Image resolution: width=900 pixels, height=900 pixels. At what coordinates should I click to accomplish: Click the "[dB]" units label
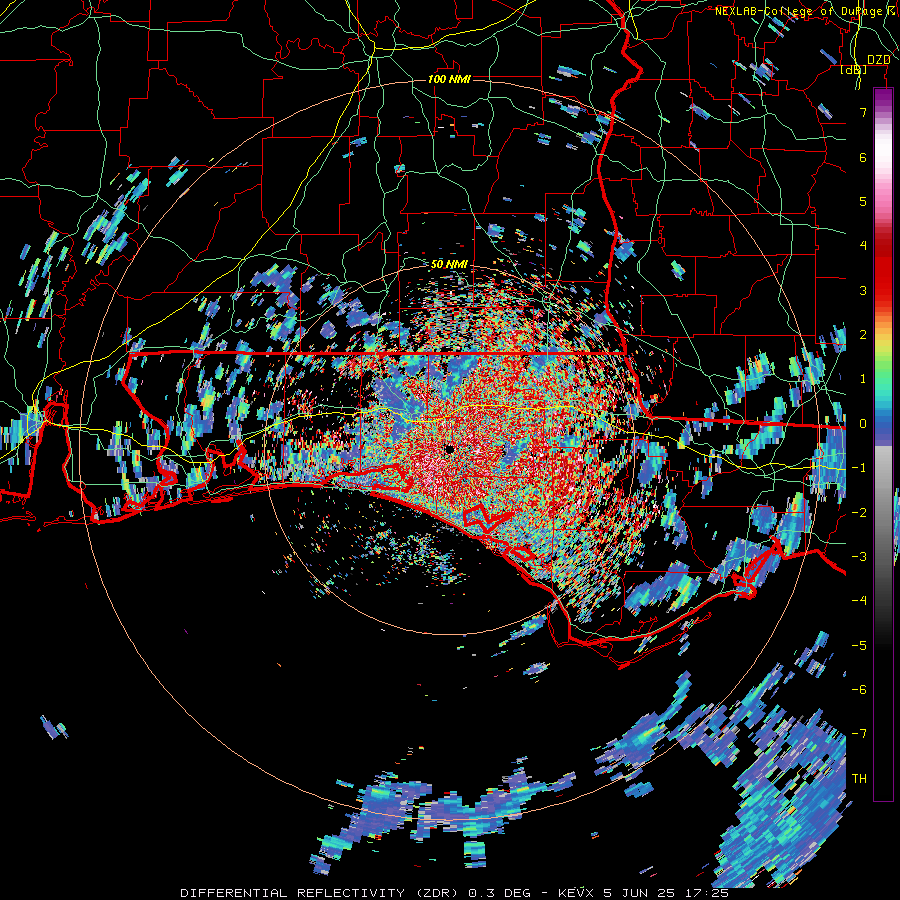854,69
